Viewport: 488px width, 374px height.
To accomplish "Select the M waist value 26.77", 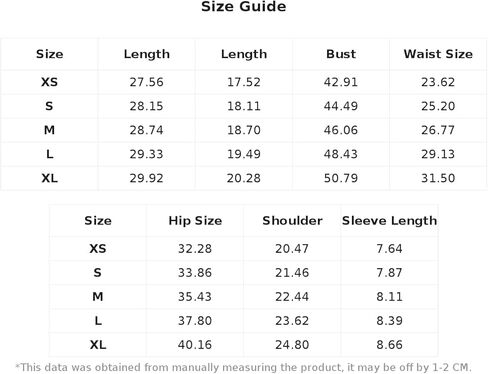I will click(438, 130).
